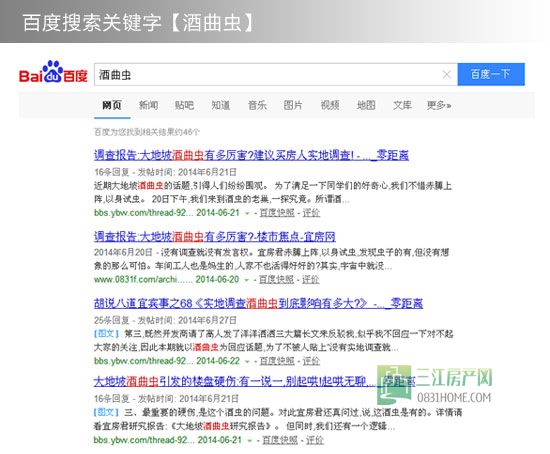Click 评价 for the first result
550x454 pixels.
click(x=311, y=213)
